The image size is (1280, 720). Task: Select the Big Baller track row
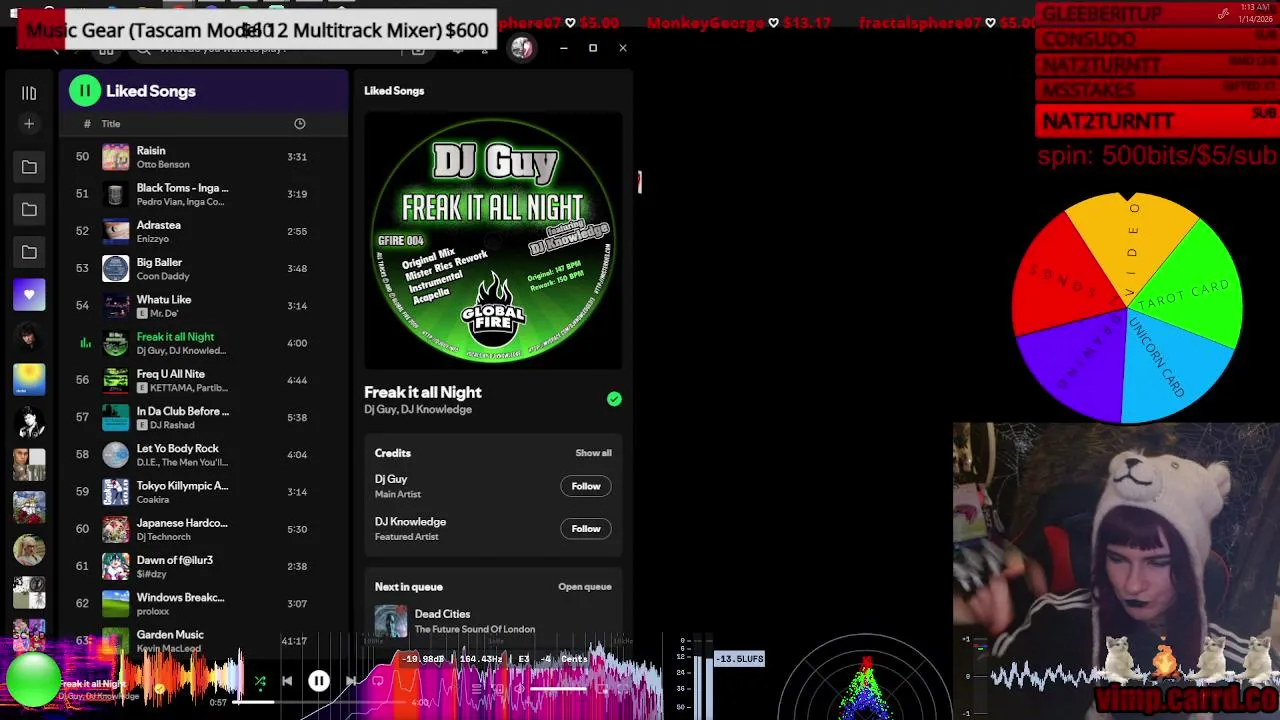[203, 268]
